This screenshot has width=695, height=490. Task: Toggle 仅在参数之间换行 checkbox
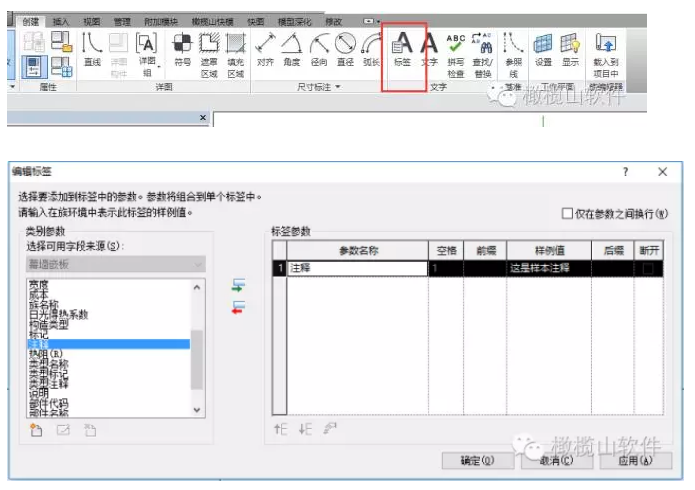point(567,214)
